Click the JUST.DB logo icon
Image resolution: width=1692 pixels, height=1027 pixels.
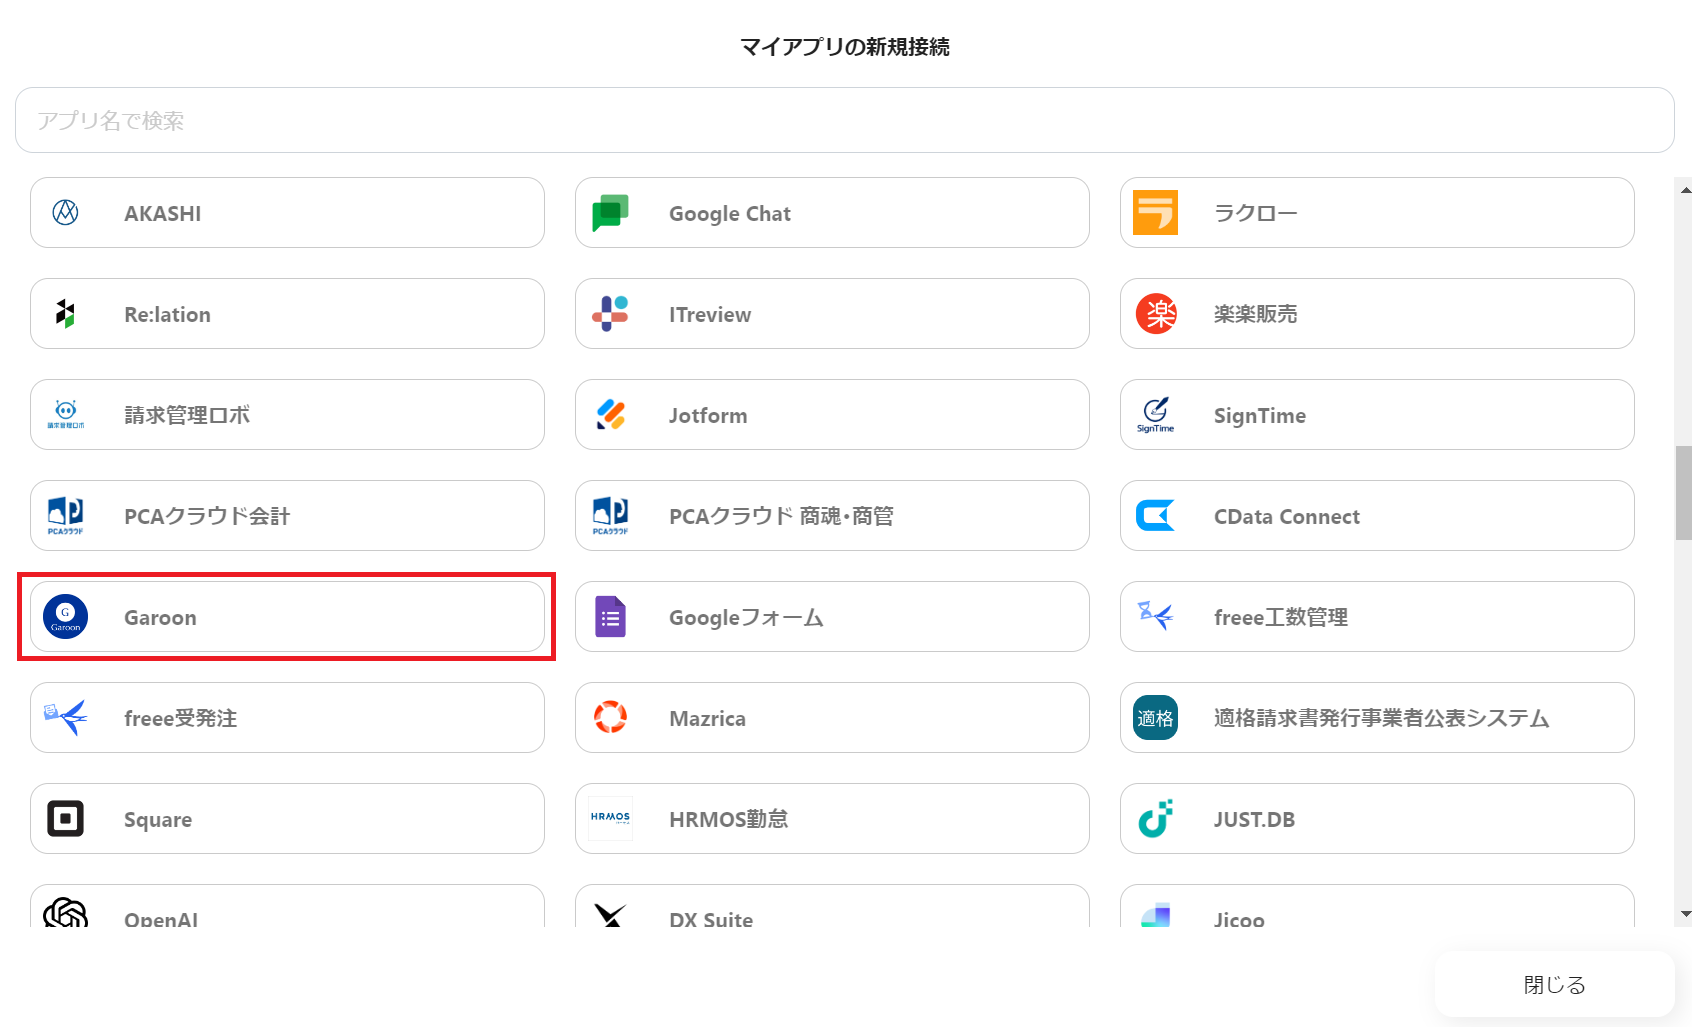coord(1155,818)
